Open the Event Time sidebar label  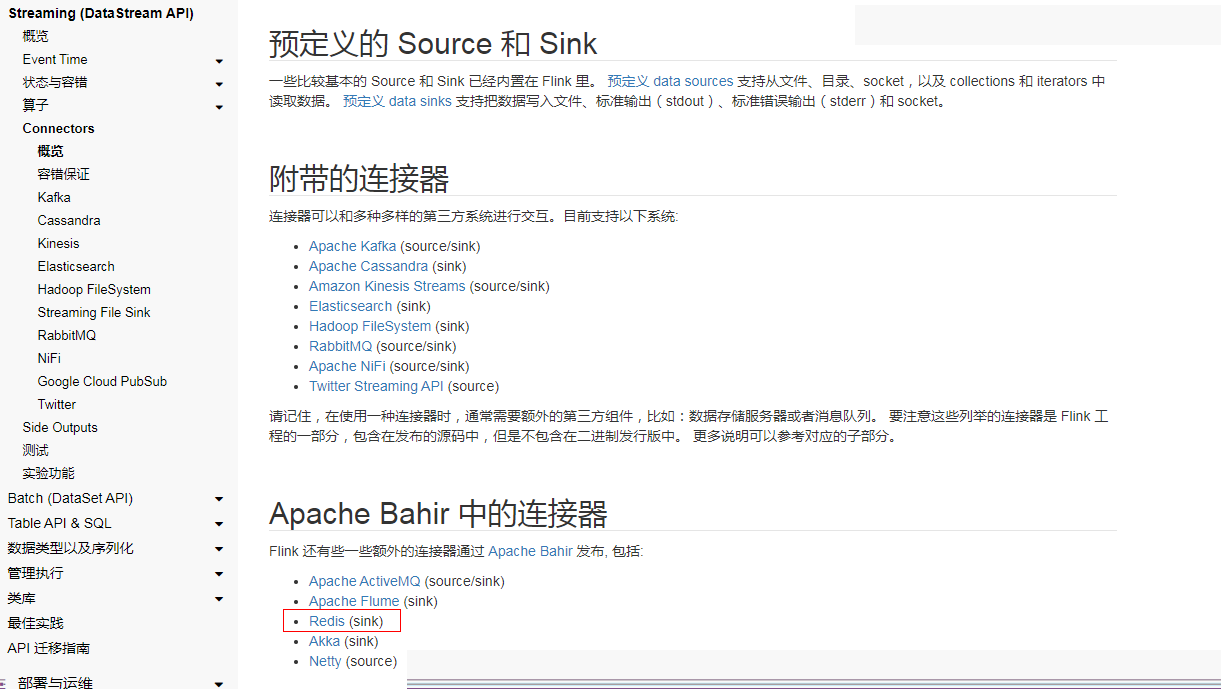(55, 59)
